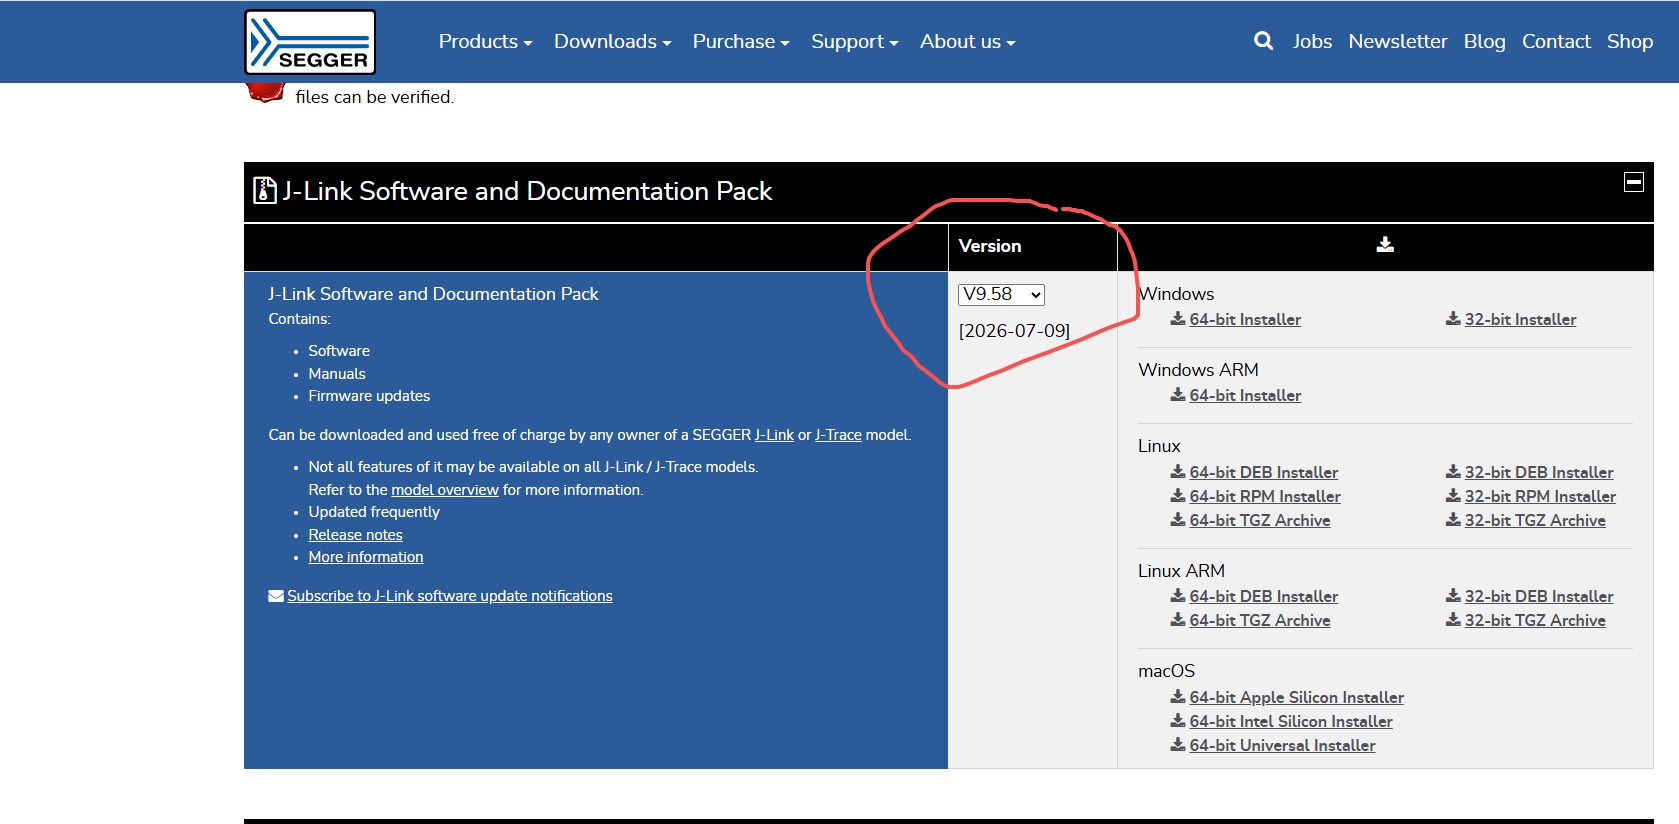Open the model overview link
The image size is (1679, 824).
point(445,490)
